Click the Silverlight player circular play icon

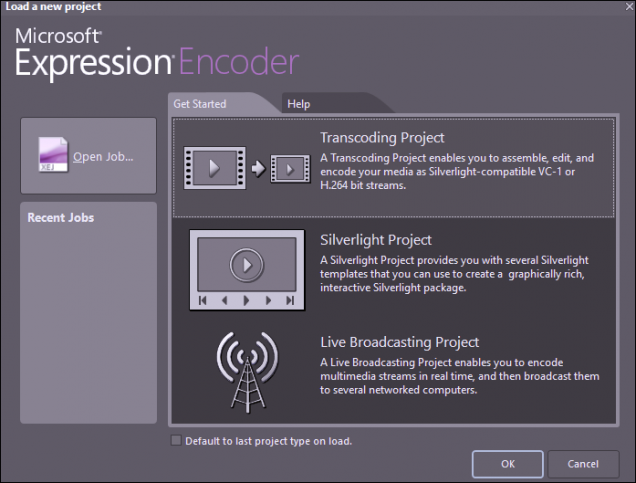[x=247, y=265]
